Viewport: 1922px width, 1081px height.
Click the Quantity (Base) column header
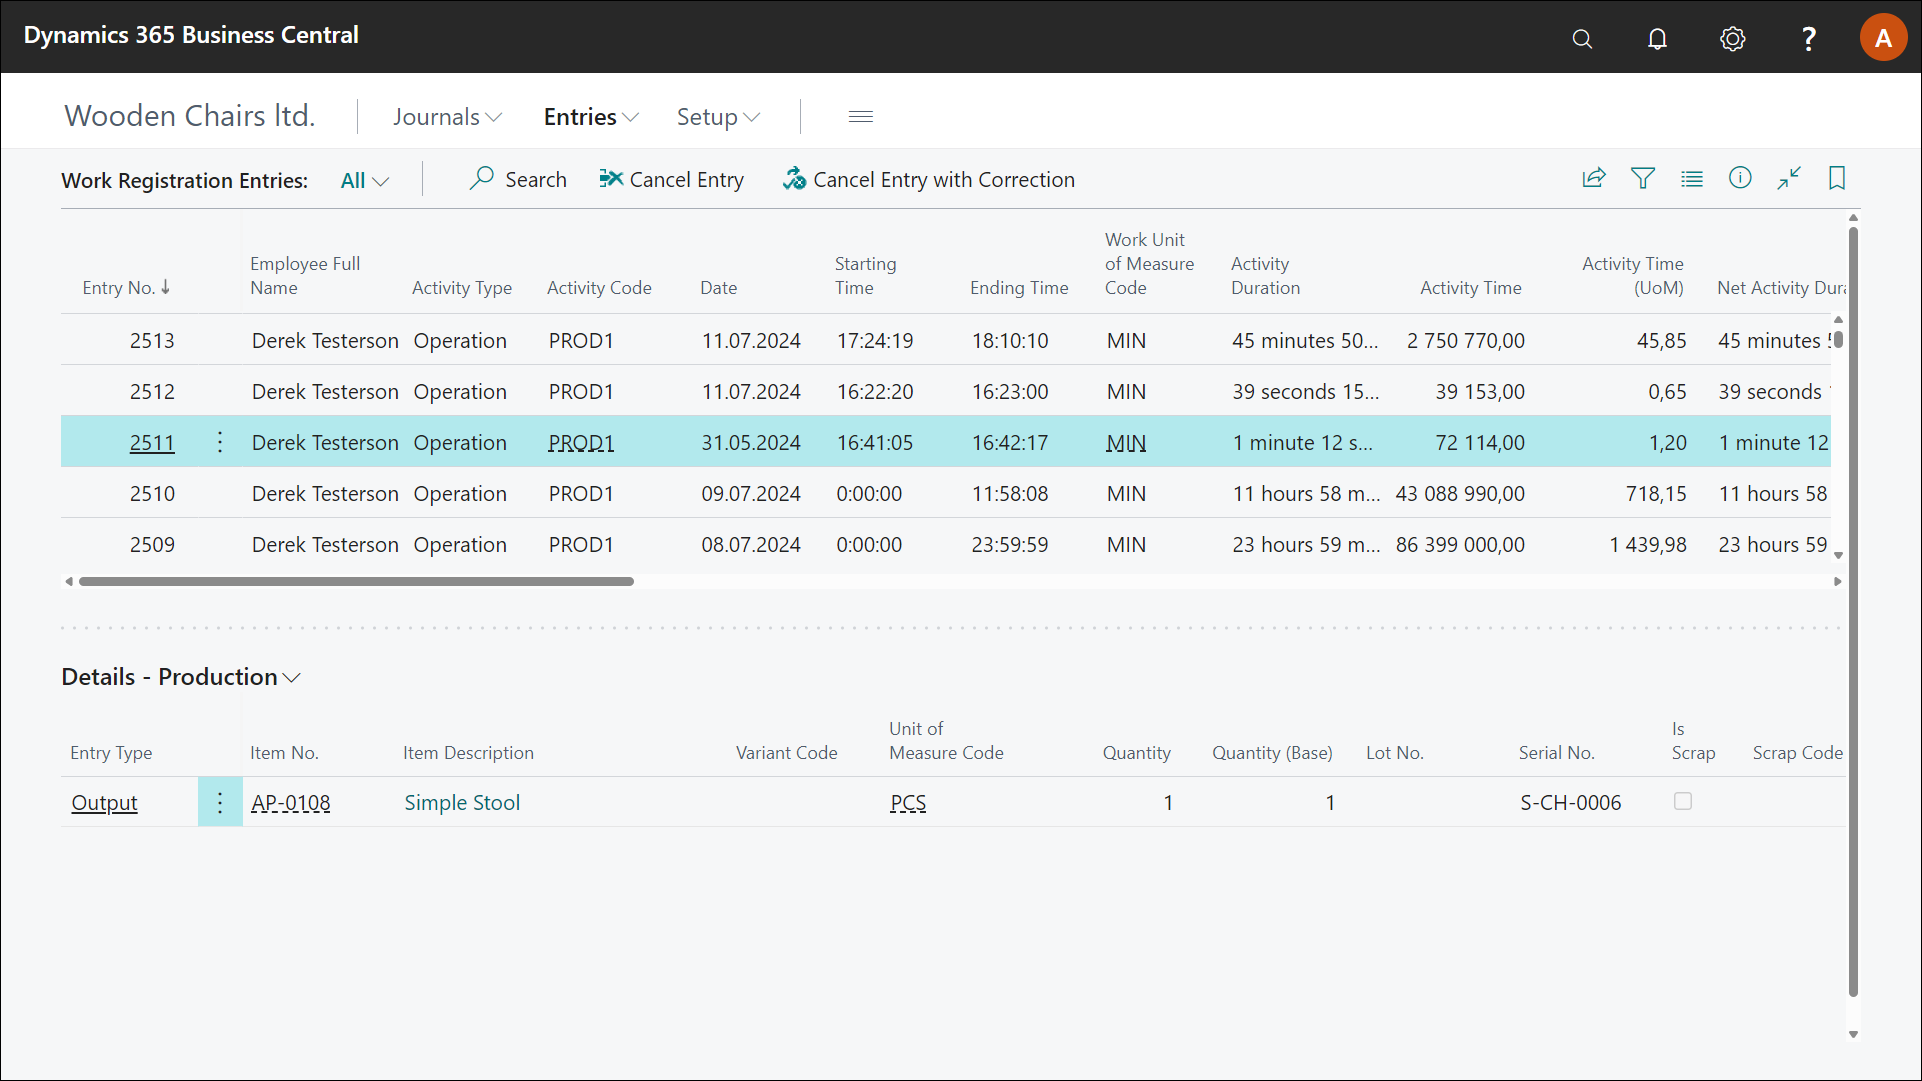point(1272,753)
